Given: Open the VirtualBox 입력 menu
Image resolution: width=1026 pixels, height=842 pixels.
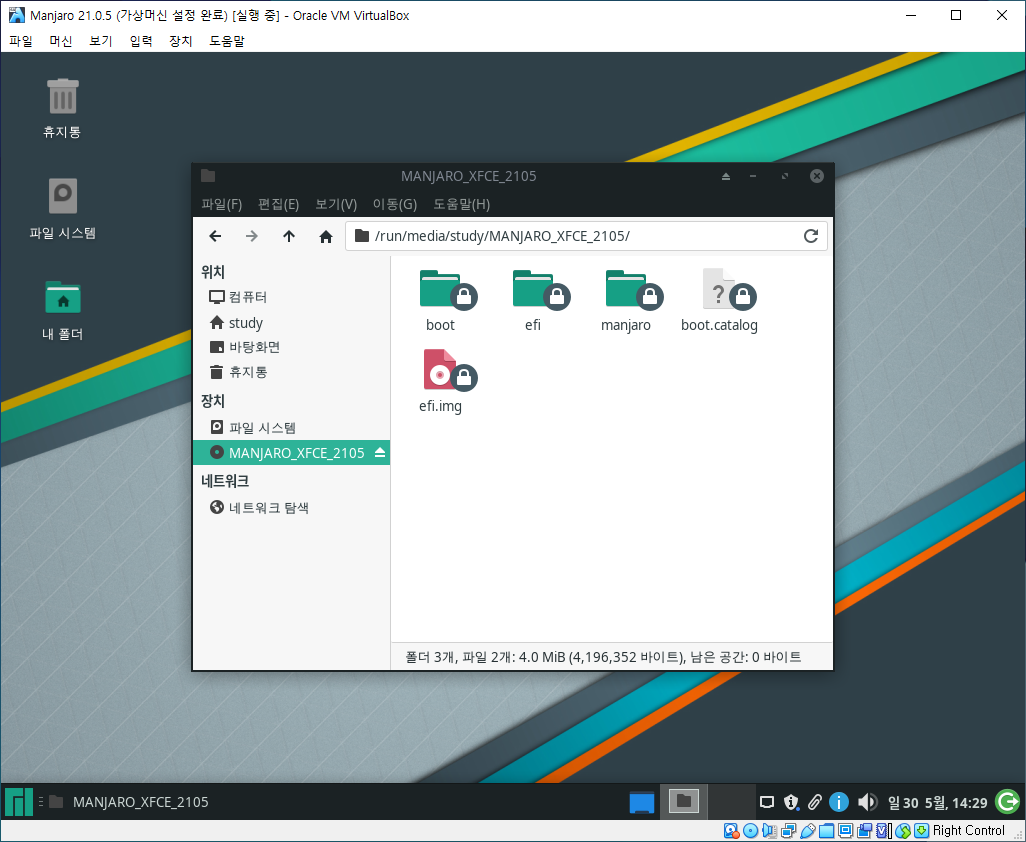Looking at the screenshot, I should (141, 41).
